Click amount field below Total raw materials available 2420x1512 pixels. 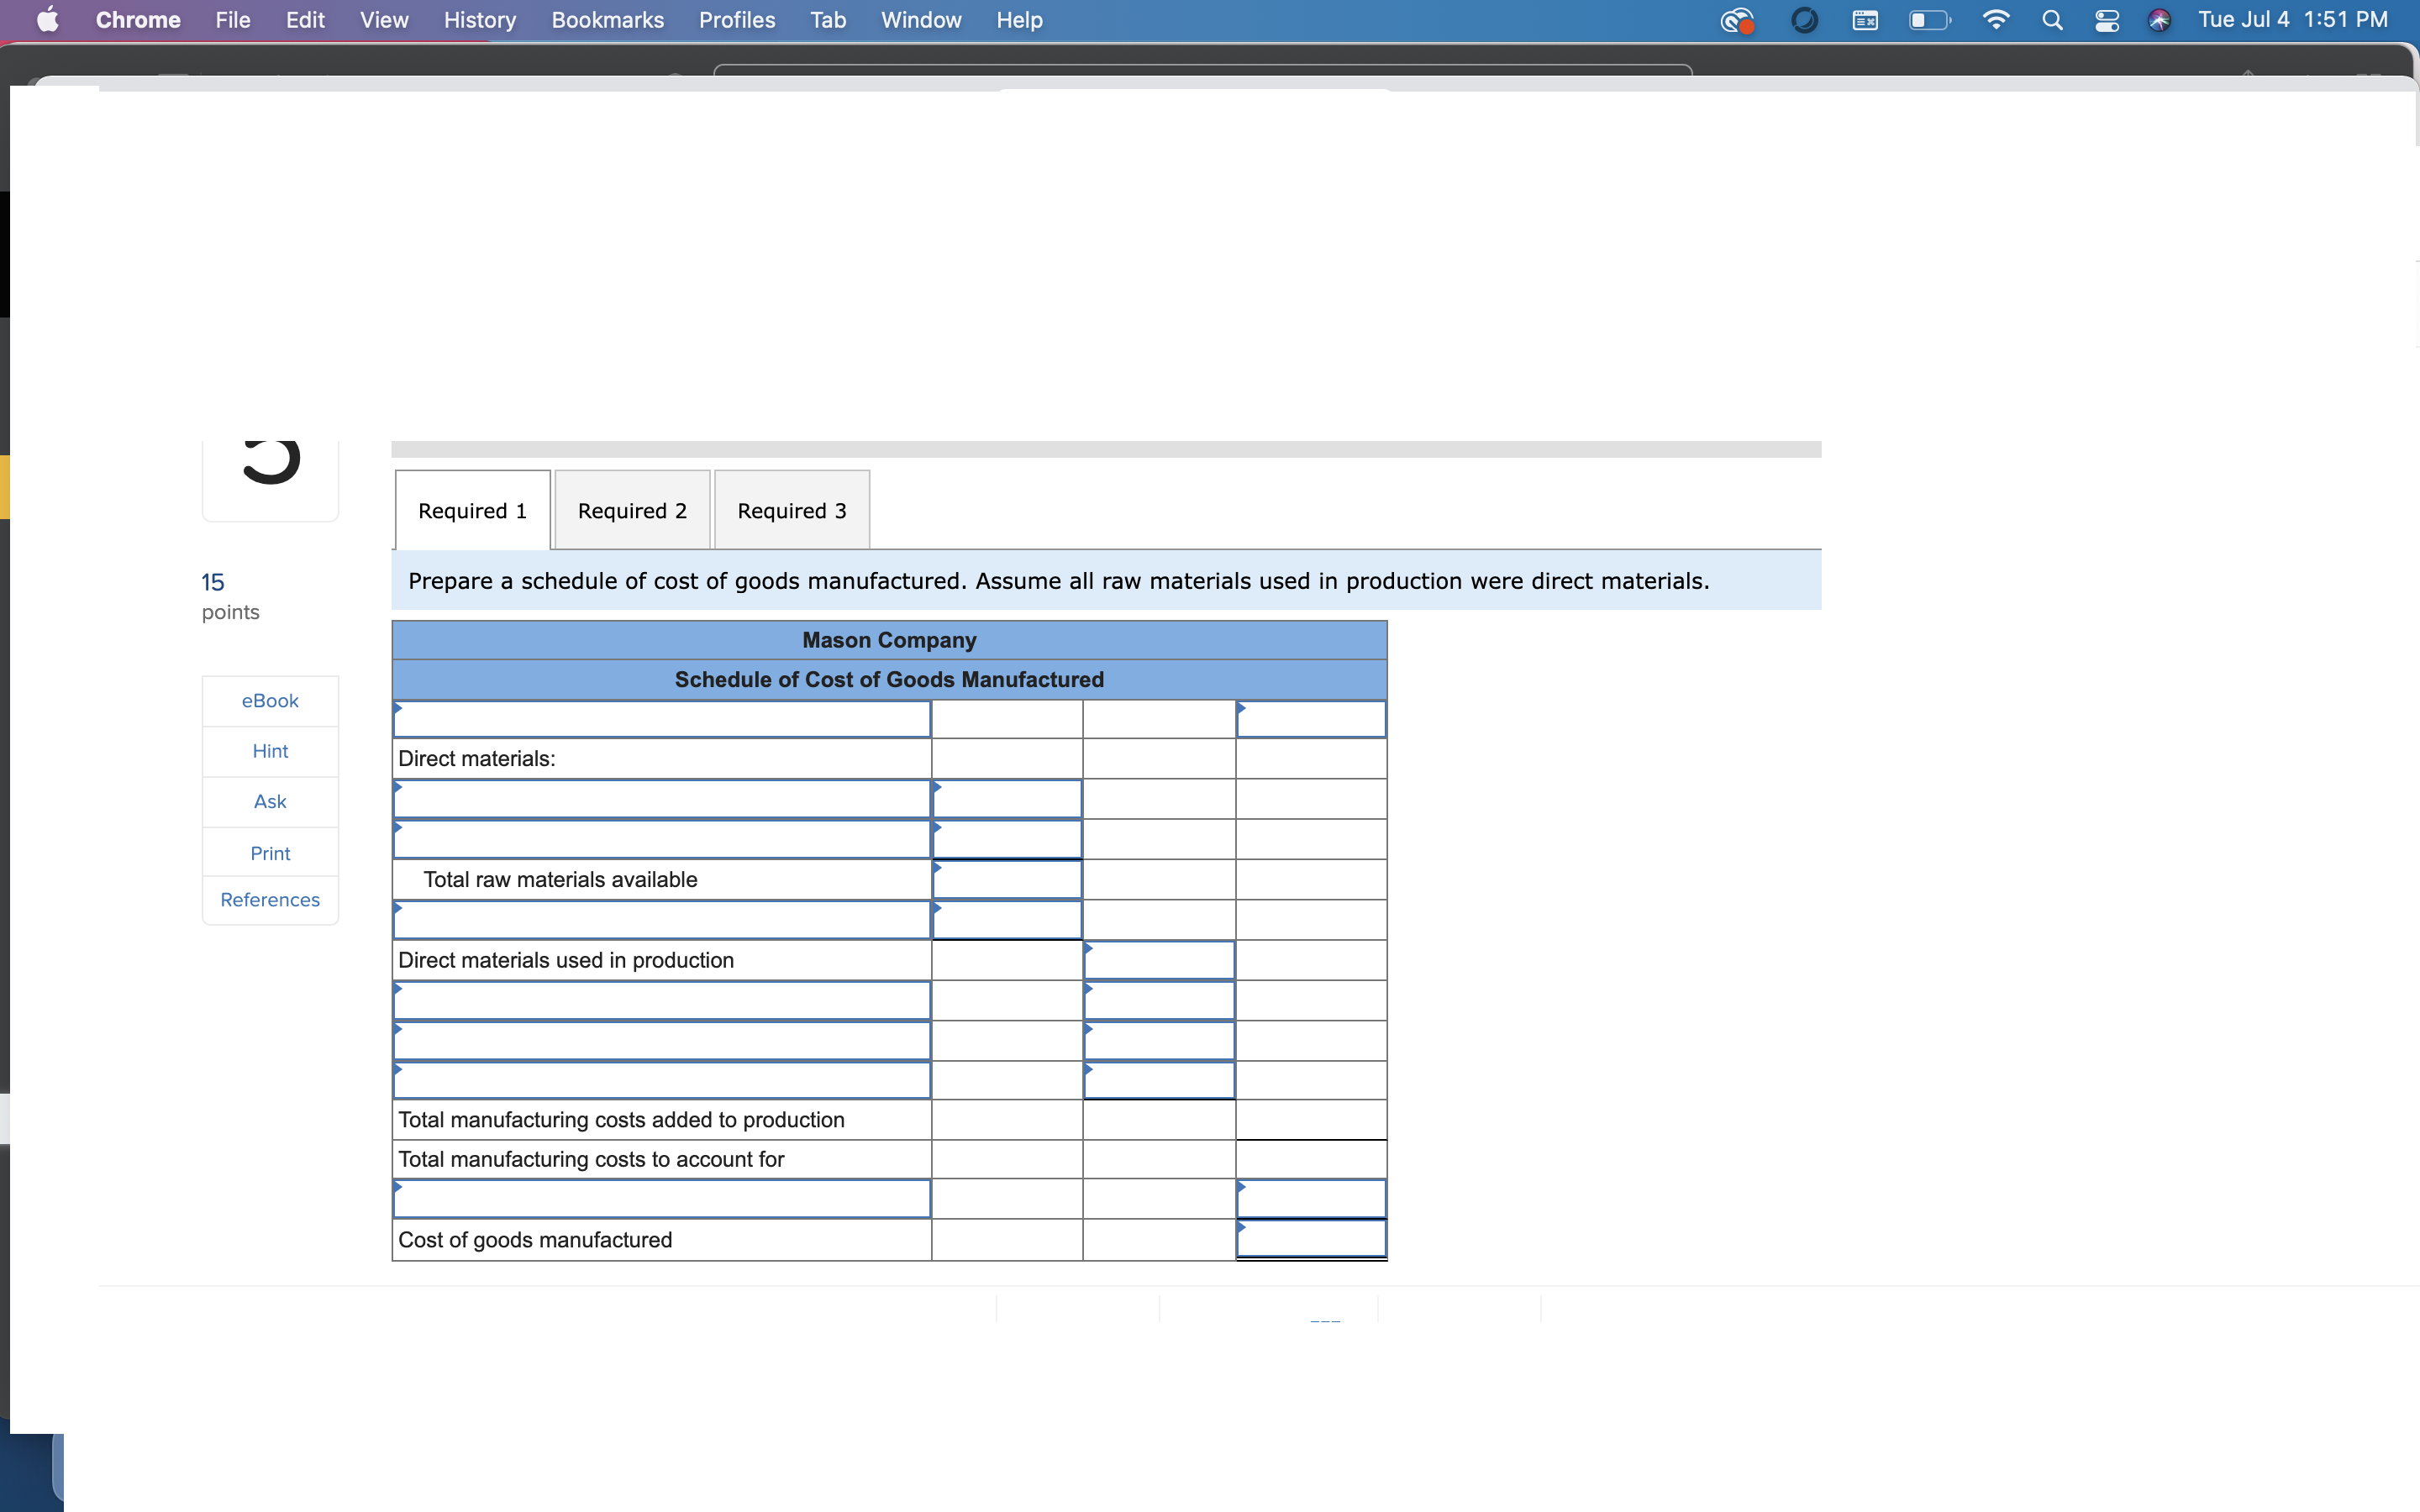1007,920
